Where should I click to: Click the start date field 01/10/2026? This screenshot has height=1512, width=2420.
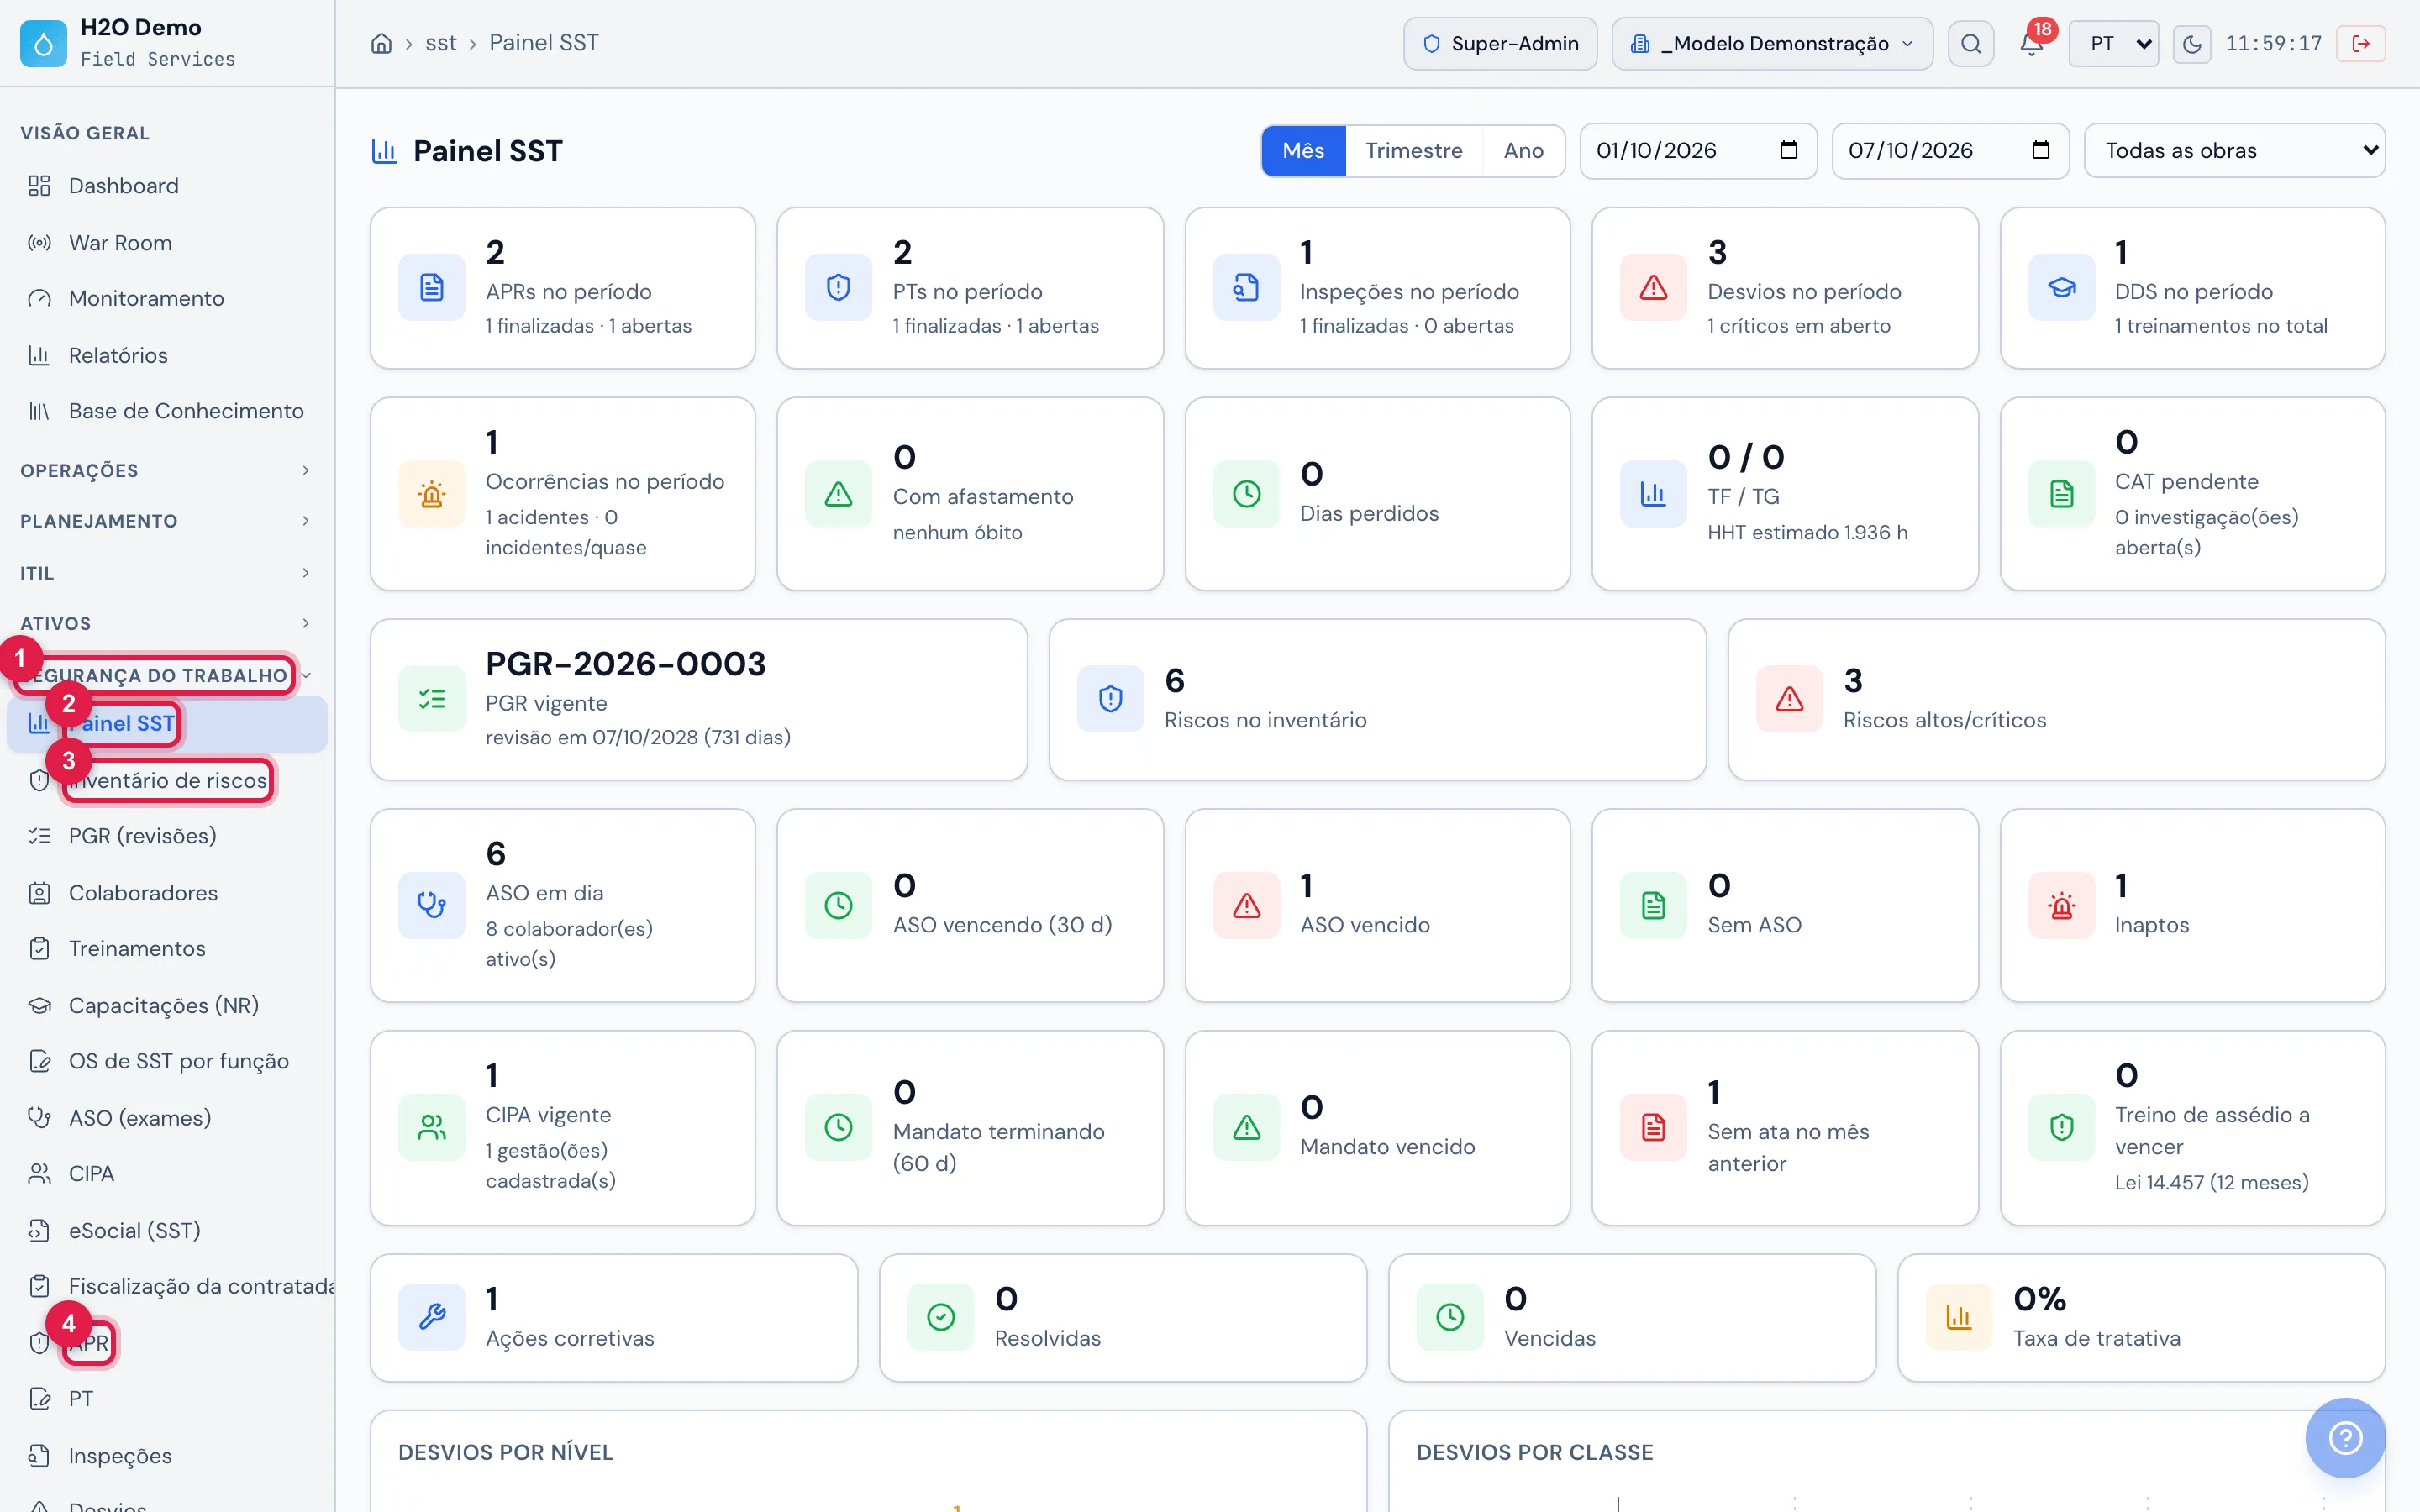tap(1698, 151)
